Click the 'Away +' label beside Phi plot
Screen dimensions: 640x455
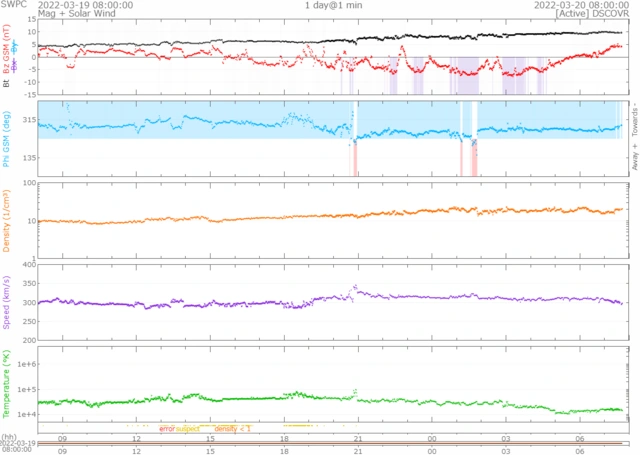634,160
